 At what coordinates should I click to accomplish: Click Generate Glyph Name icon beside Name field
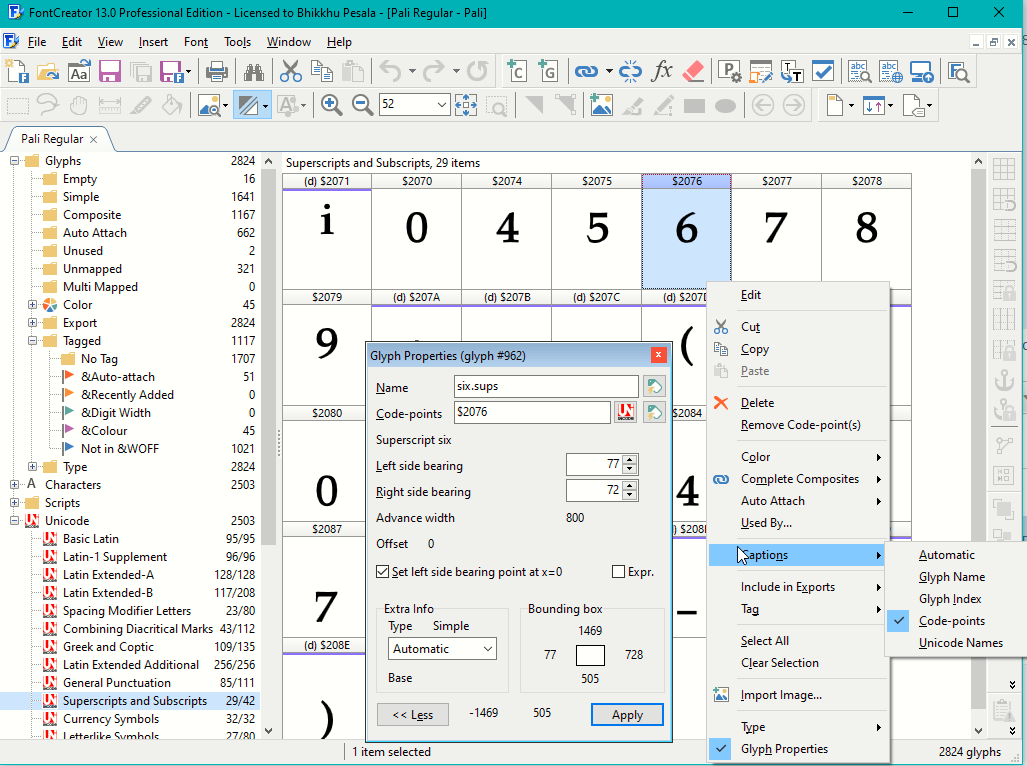(654, 386)
